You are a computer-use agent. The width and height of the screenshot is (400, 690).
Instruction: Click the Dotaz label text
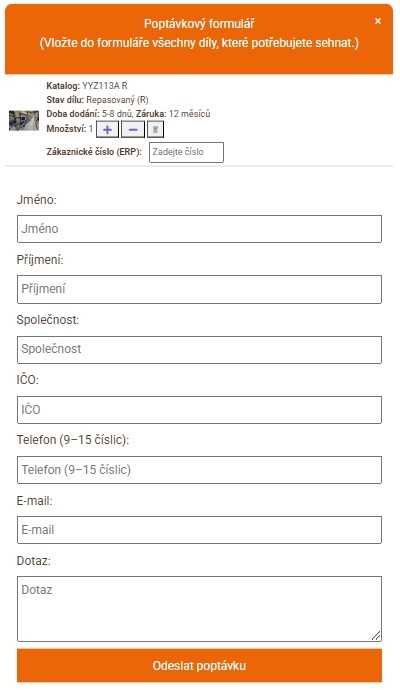tap(33, 561)
